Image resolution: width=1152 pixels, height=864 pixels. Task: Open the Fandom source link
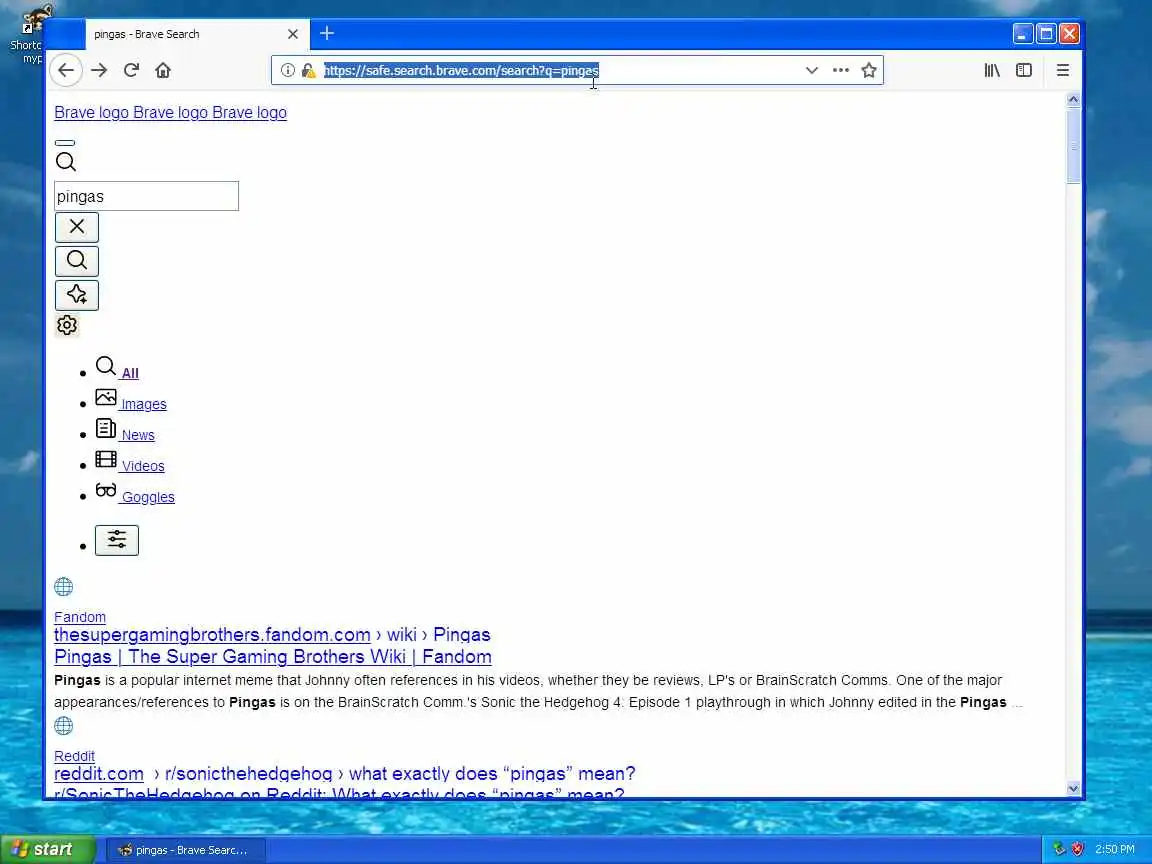pyautogui.click(x=80, y=617)
